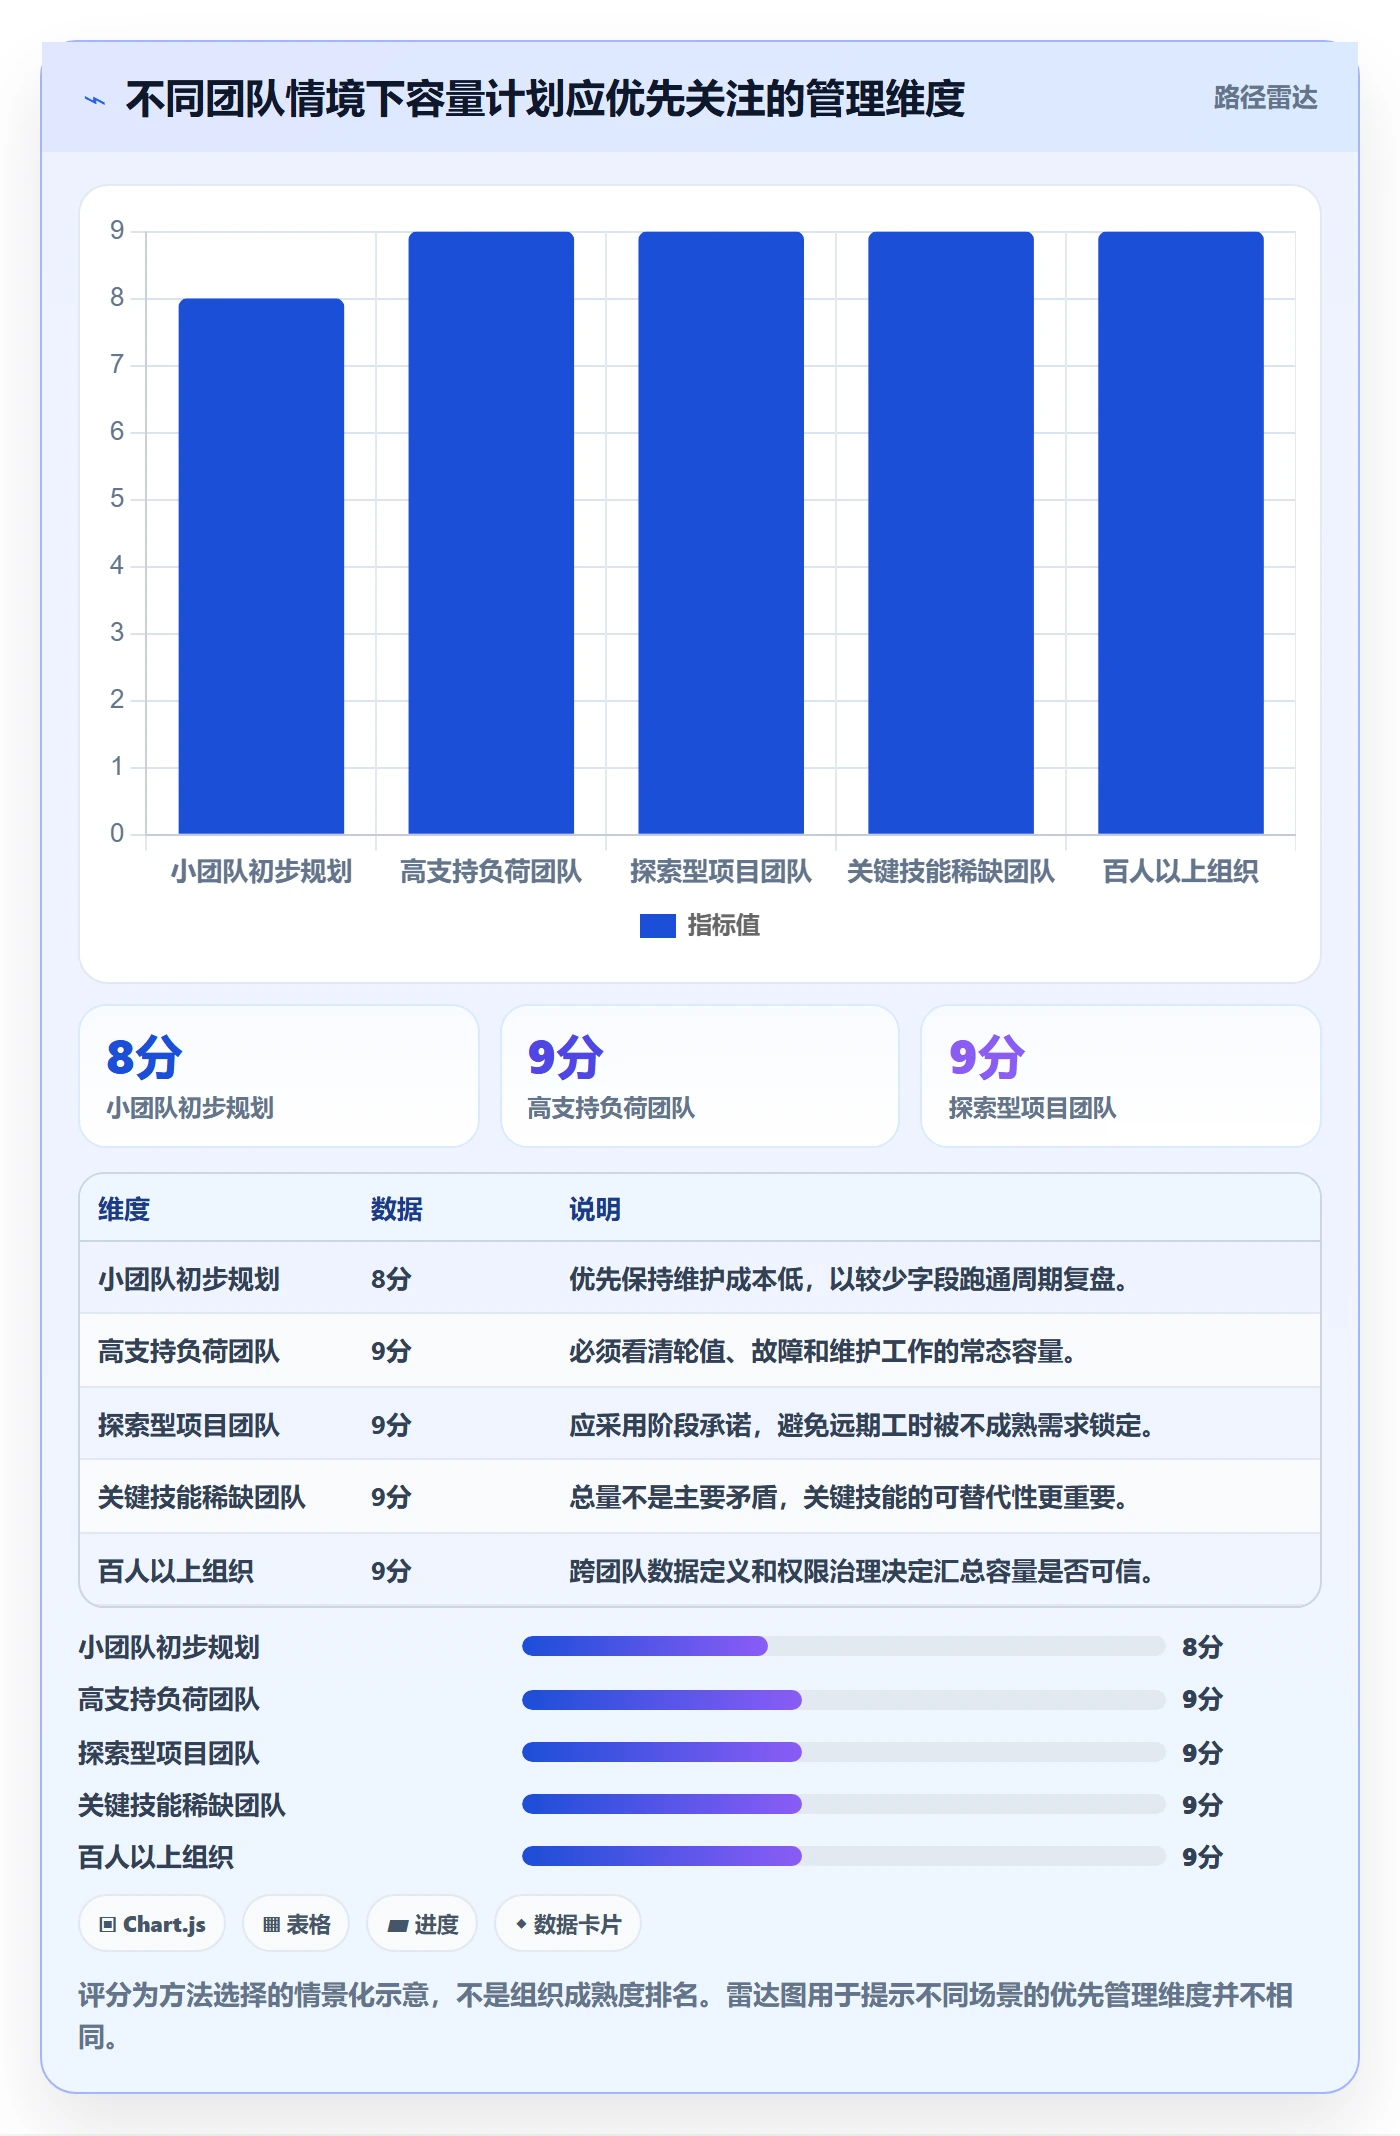Click the 小团队初步规划 table row name
Viewport: 1400px width, 2136px height.
click(189, 1279)
